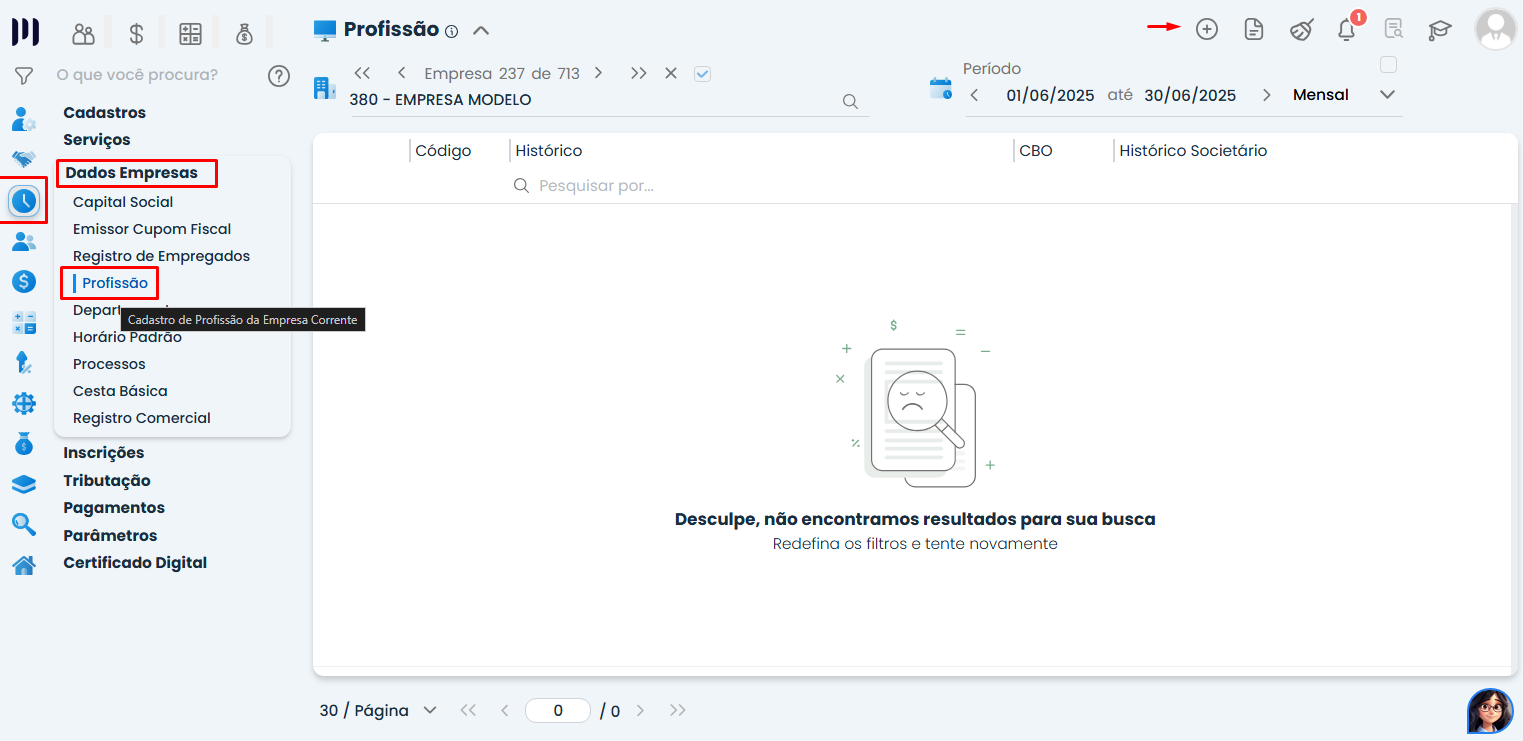Open Horário Padrão
Viewport: 1523px width, 741px height.
point(128,337)
